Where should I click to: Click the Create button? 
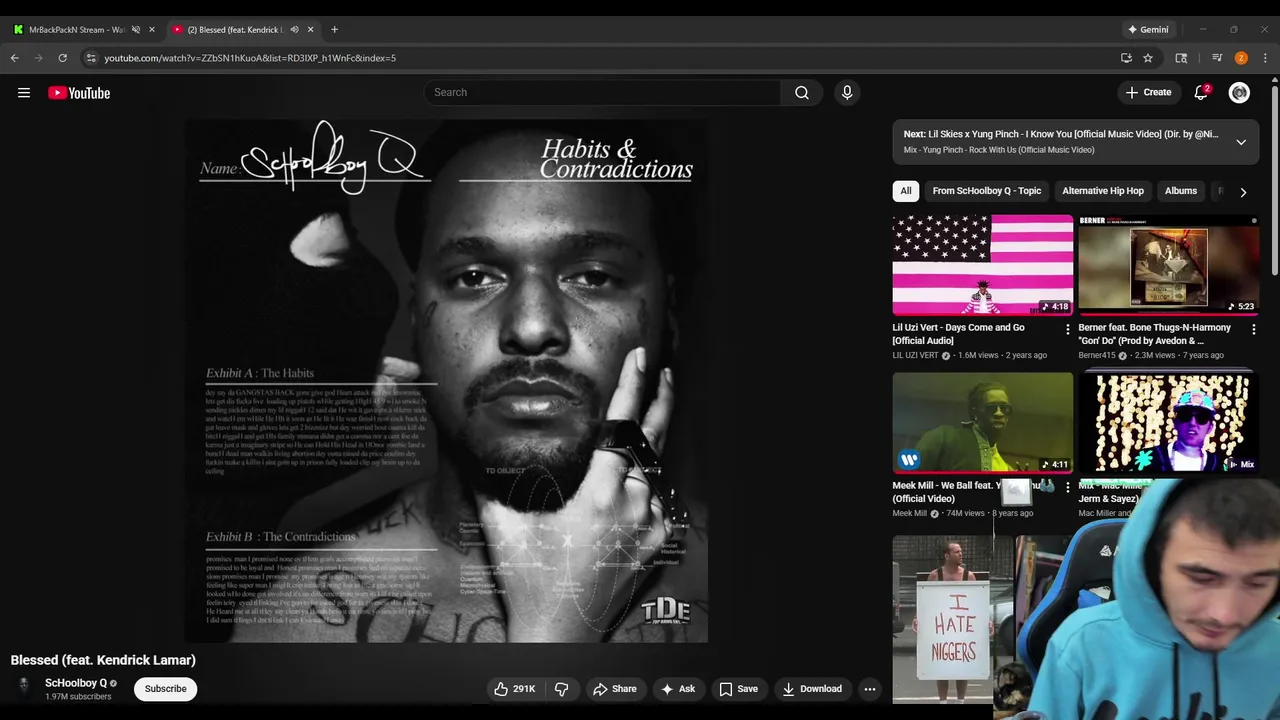coord(1148,92)
